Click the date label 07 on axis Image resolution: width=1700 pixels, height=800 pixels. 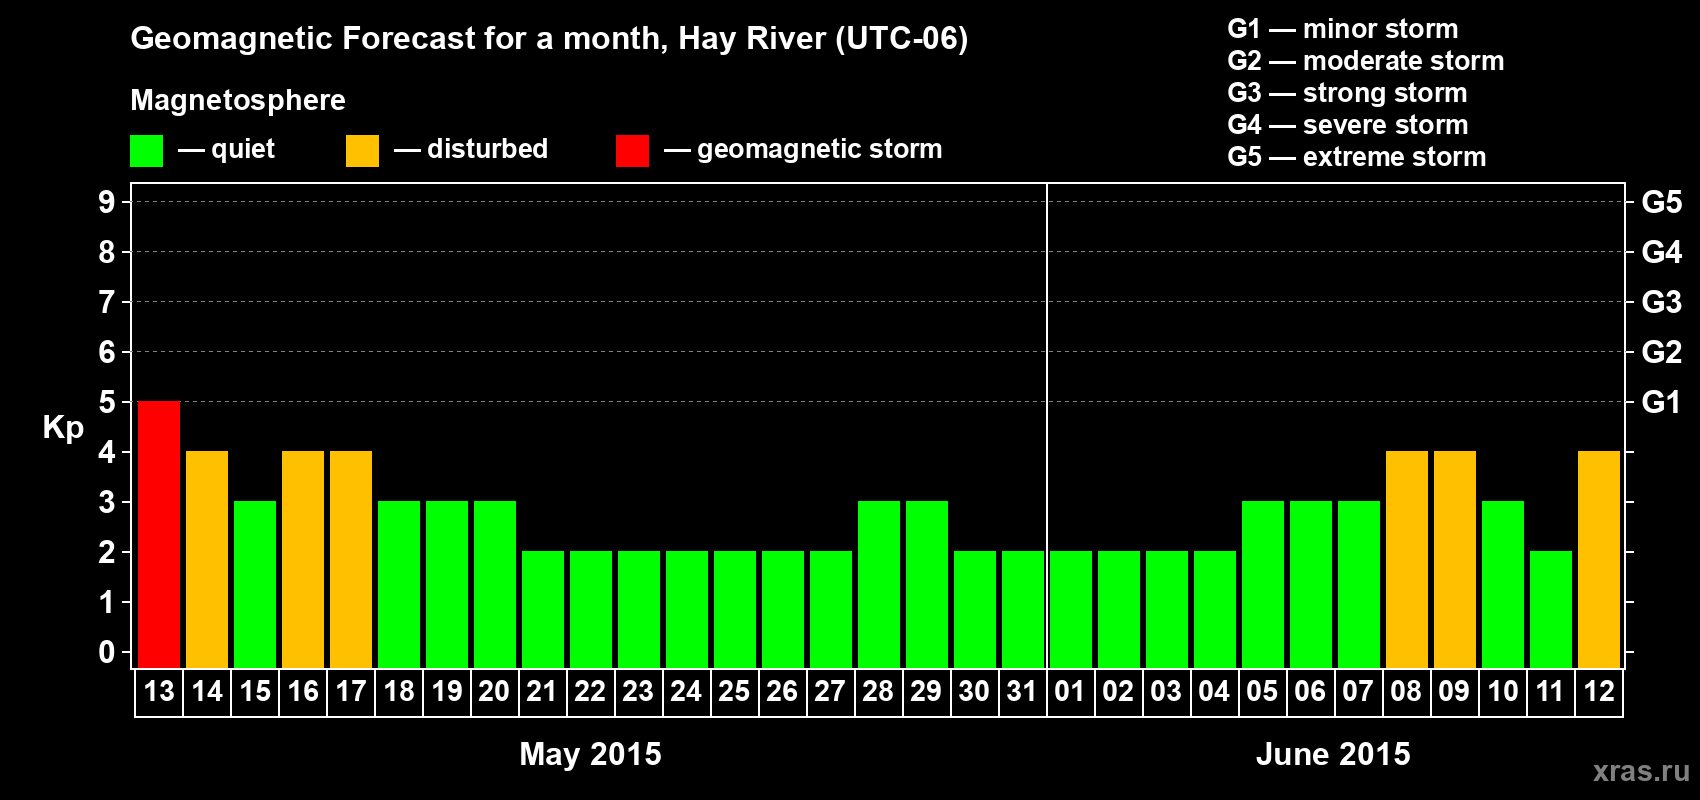coord(1358,692)
